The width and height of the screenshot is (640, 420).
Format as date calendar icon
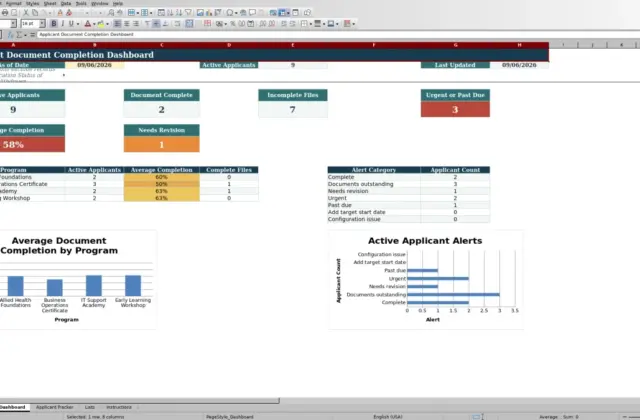tap(251, 24)
